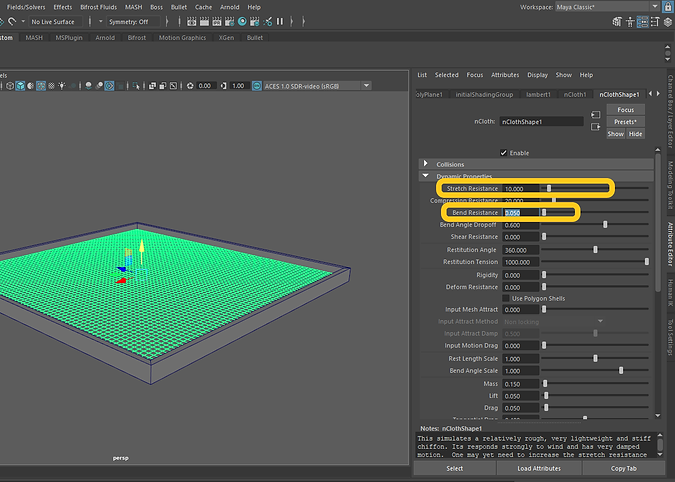Switch to the nCloth1 tab
675x482 pixels.
[x=575, y=94]
